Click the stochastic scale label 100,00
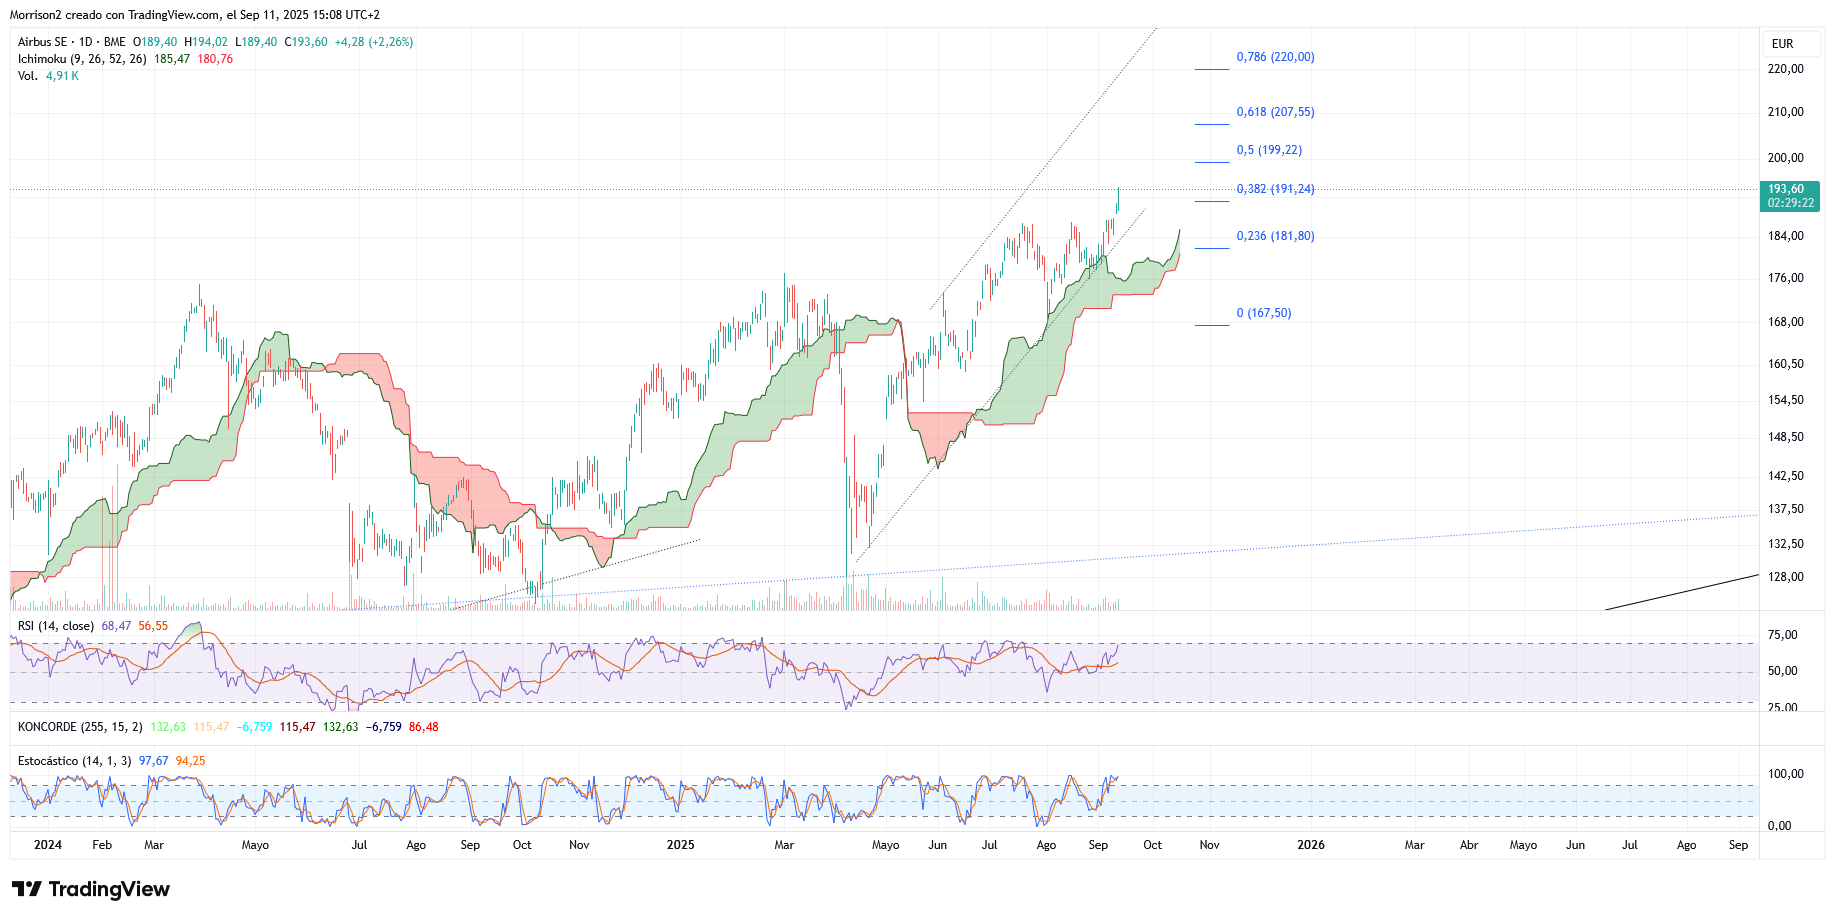1835x919 pixels. [x=1786, y=774]
